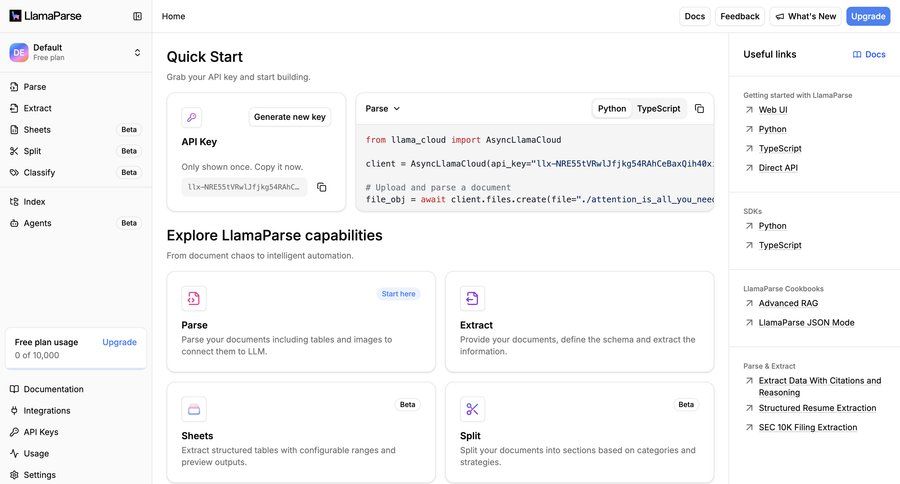The image size is (900, 484).
Task: Open the Parse dropdown in code panel
Action: point(383,109)
